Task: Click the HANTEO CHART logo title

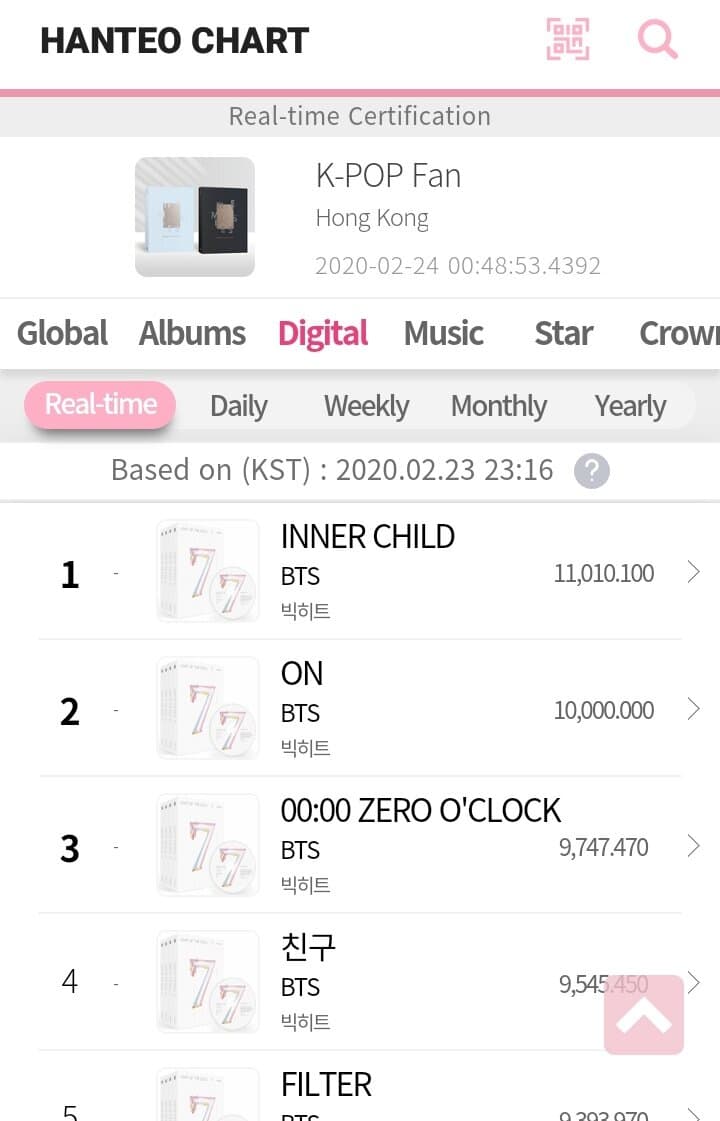Action: [174, 40]
